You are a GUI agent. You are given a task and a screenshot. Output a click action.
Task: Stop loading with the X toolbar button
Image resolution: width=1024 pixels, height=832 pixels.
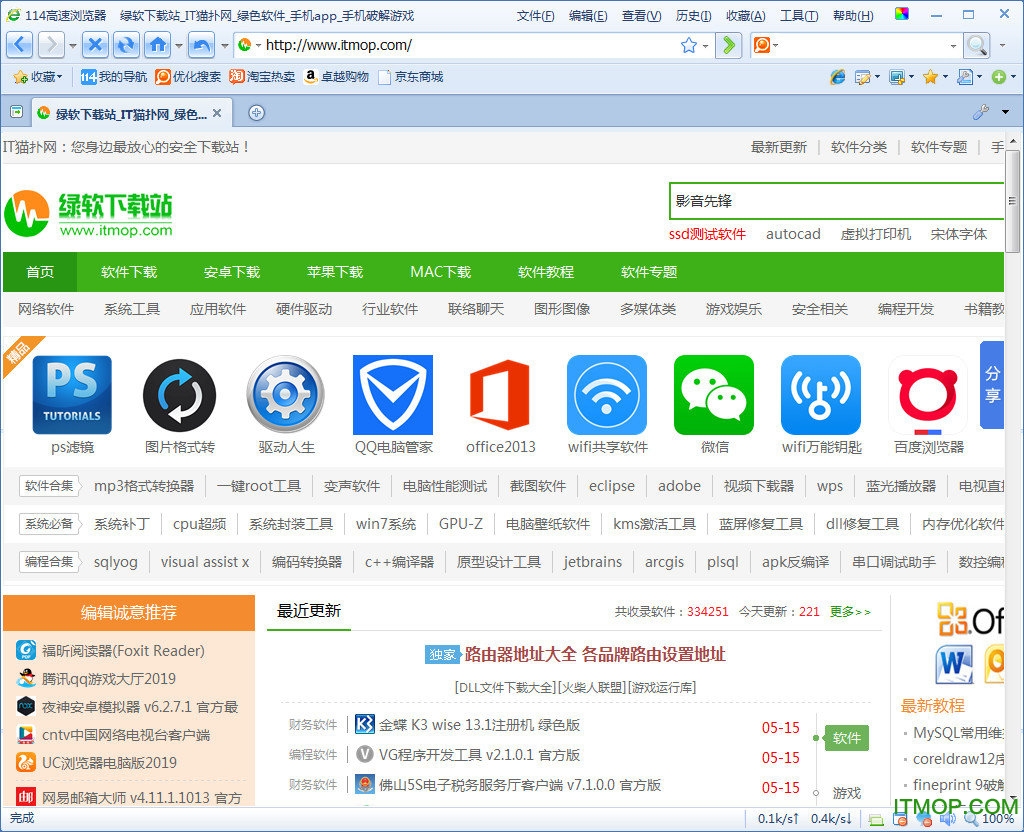tap(95, 45)
